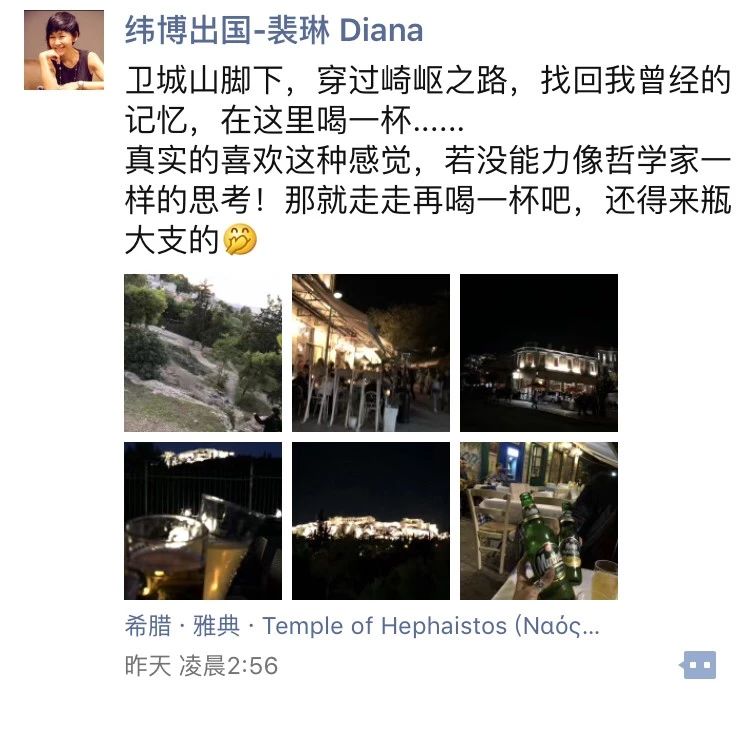The width and height of the screenshot is (750, 744).
Task: Tap the text line 记忆，在这里喝一杯
Action: (x=294, y=120)
